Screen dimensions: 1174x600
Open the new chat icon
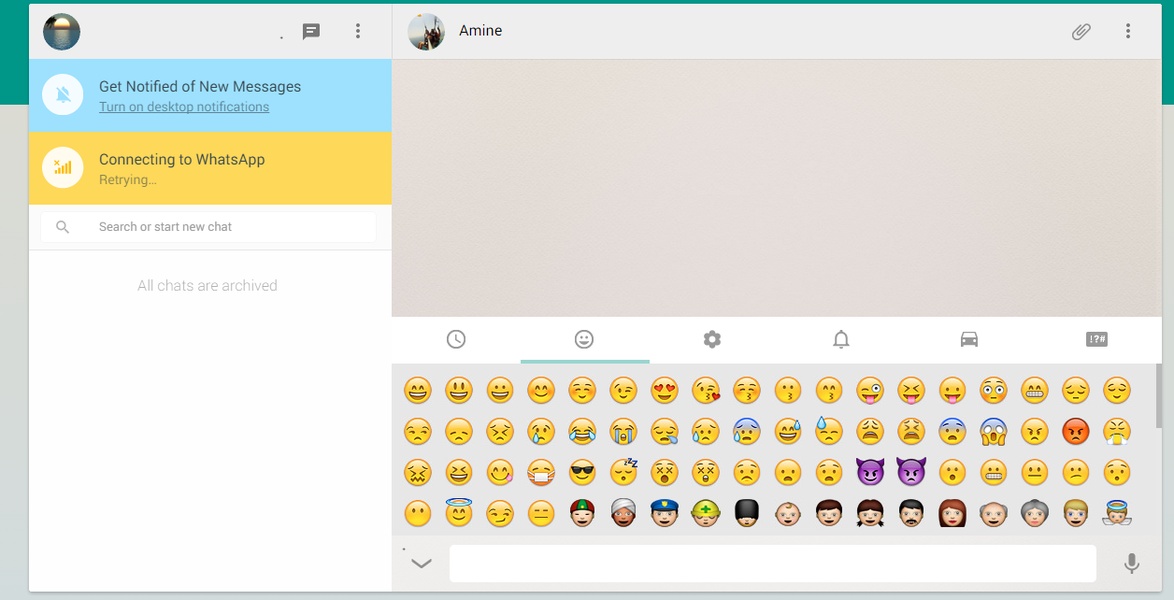tap(311, 31)
